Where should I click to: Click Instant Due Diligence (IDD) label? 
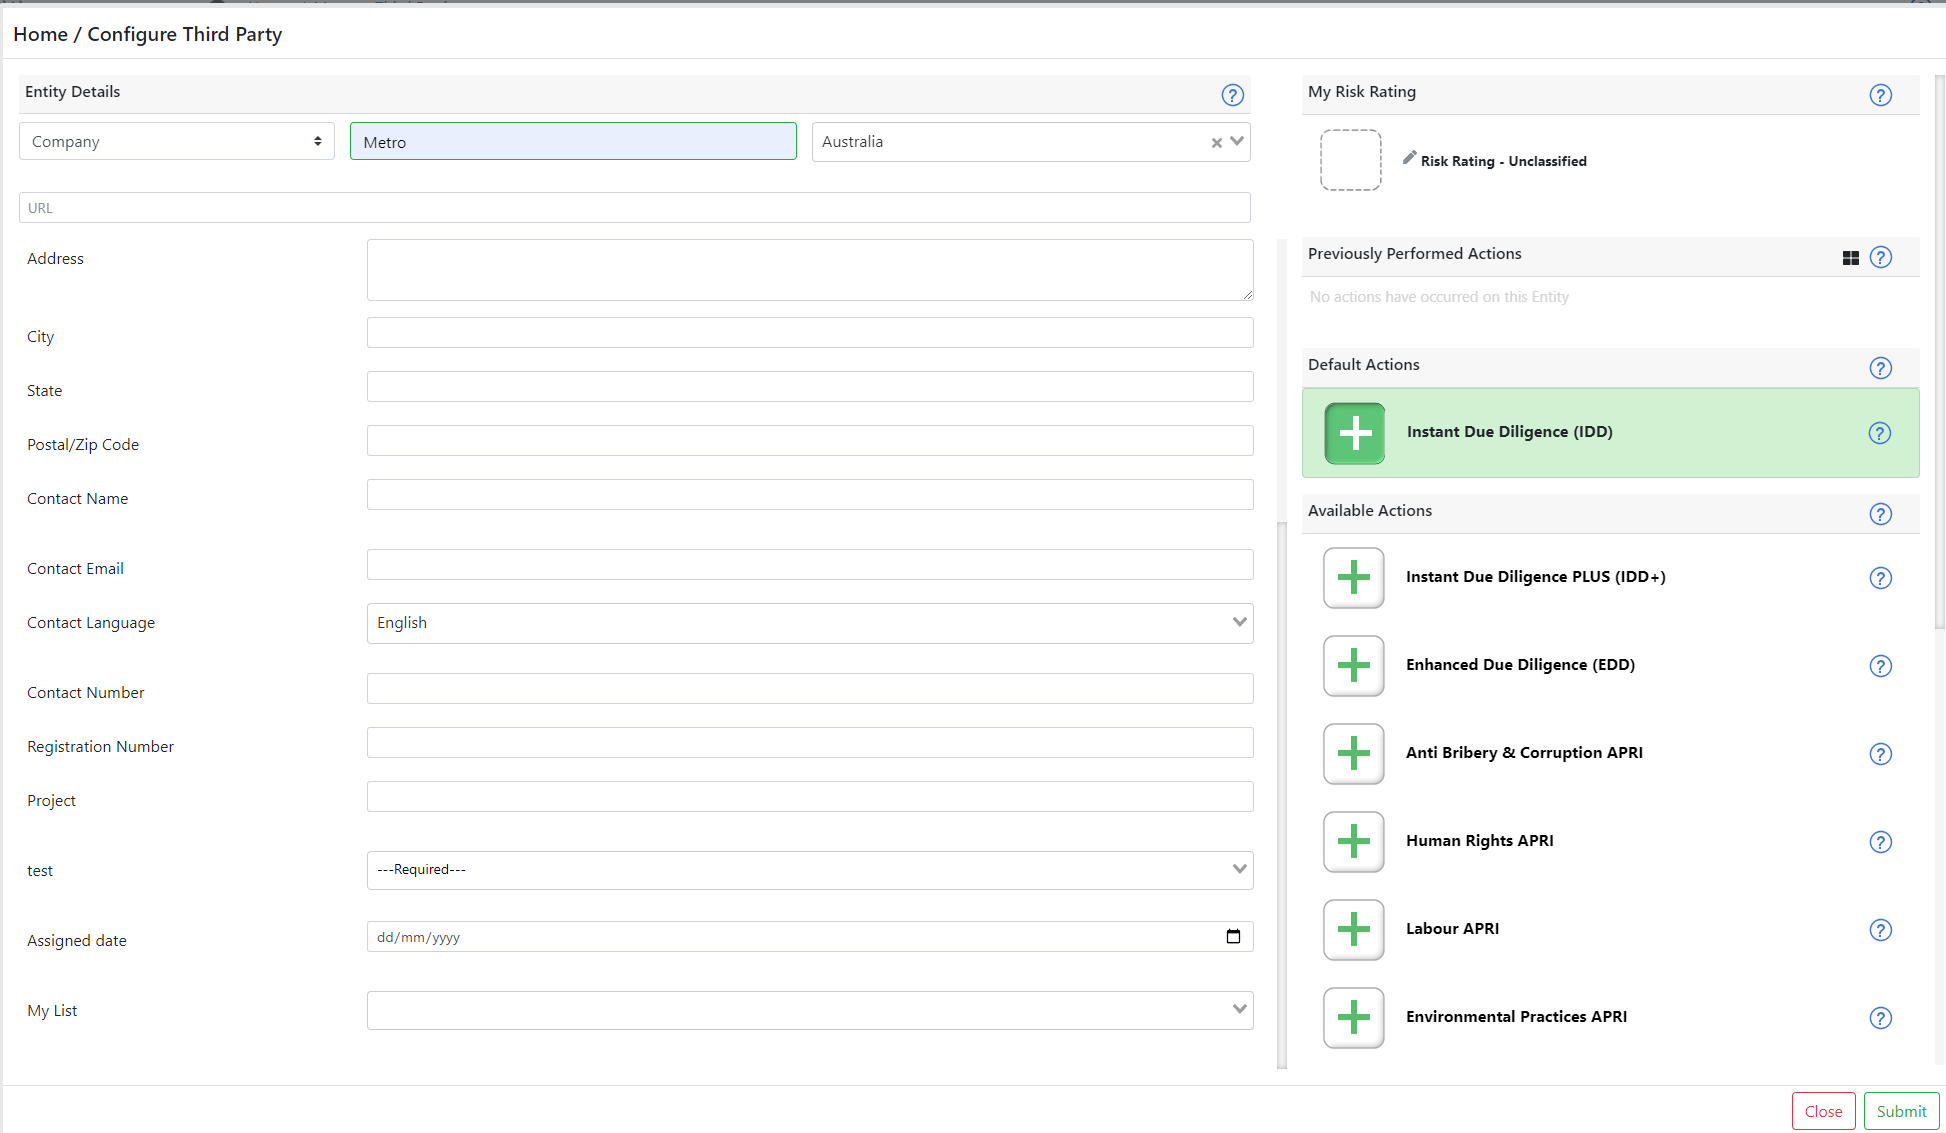[1510, 432]
